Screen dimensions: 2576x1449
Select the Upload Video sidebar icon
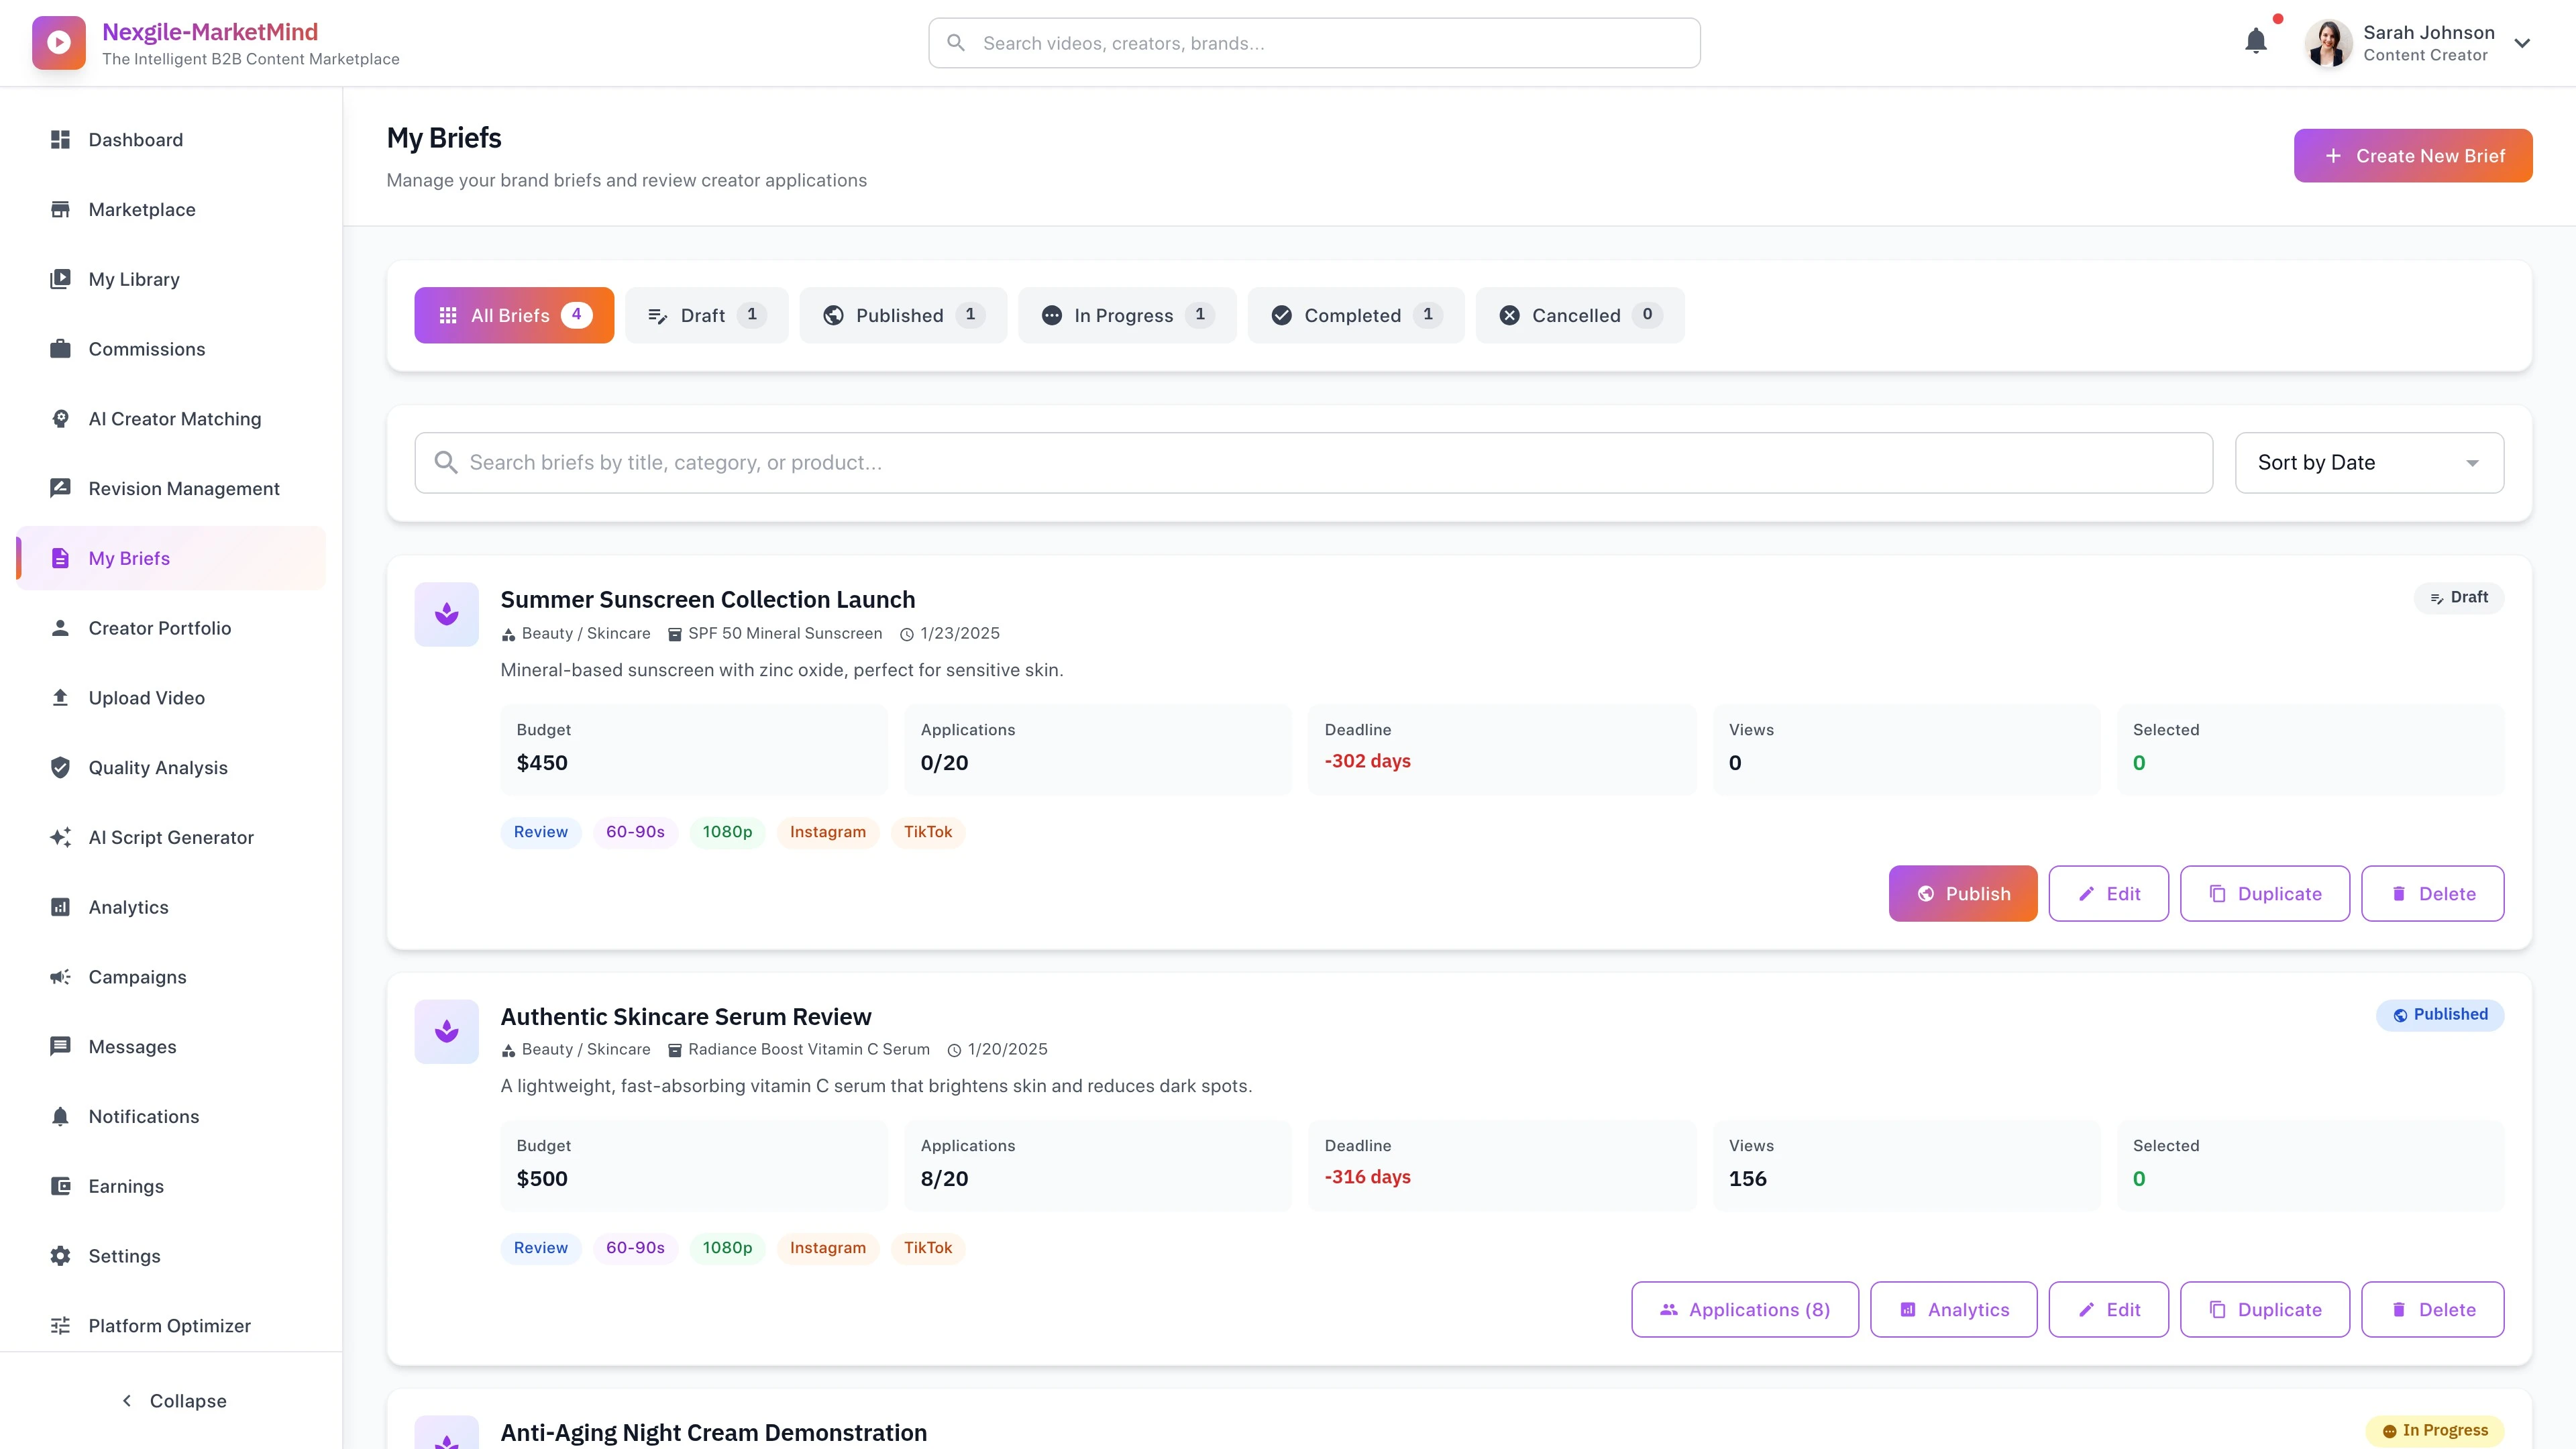60,697
